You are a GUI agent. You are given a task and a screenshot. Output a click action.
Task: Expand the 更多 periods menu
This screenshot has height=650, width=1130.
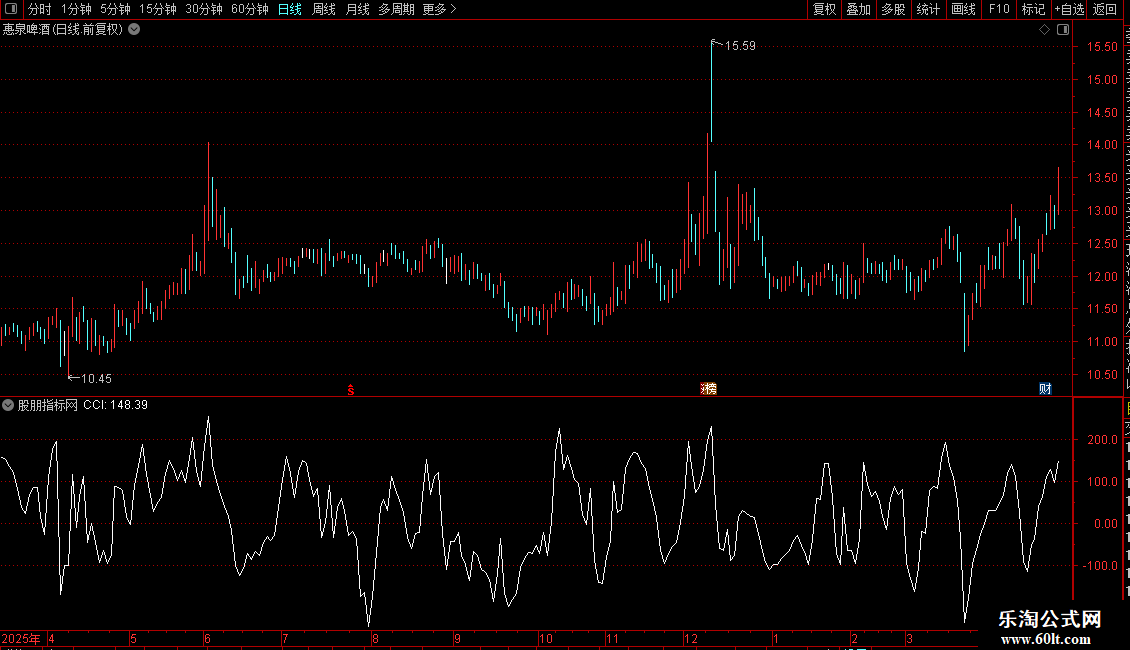[x=439, y=9]
